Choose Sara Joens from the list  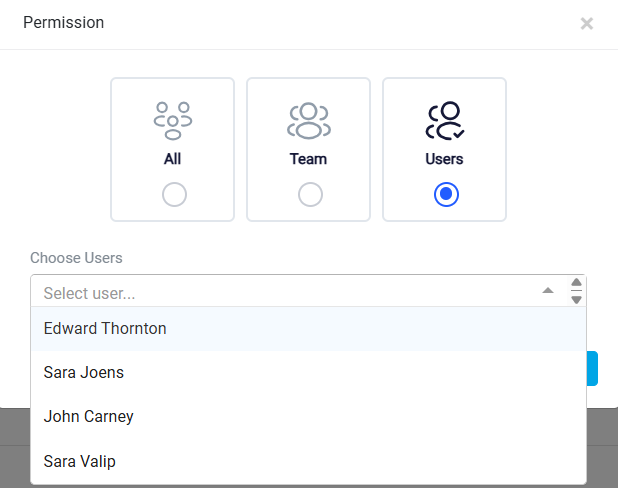tap(308, 373)
